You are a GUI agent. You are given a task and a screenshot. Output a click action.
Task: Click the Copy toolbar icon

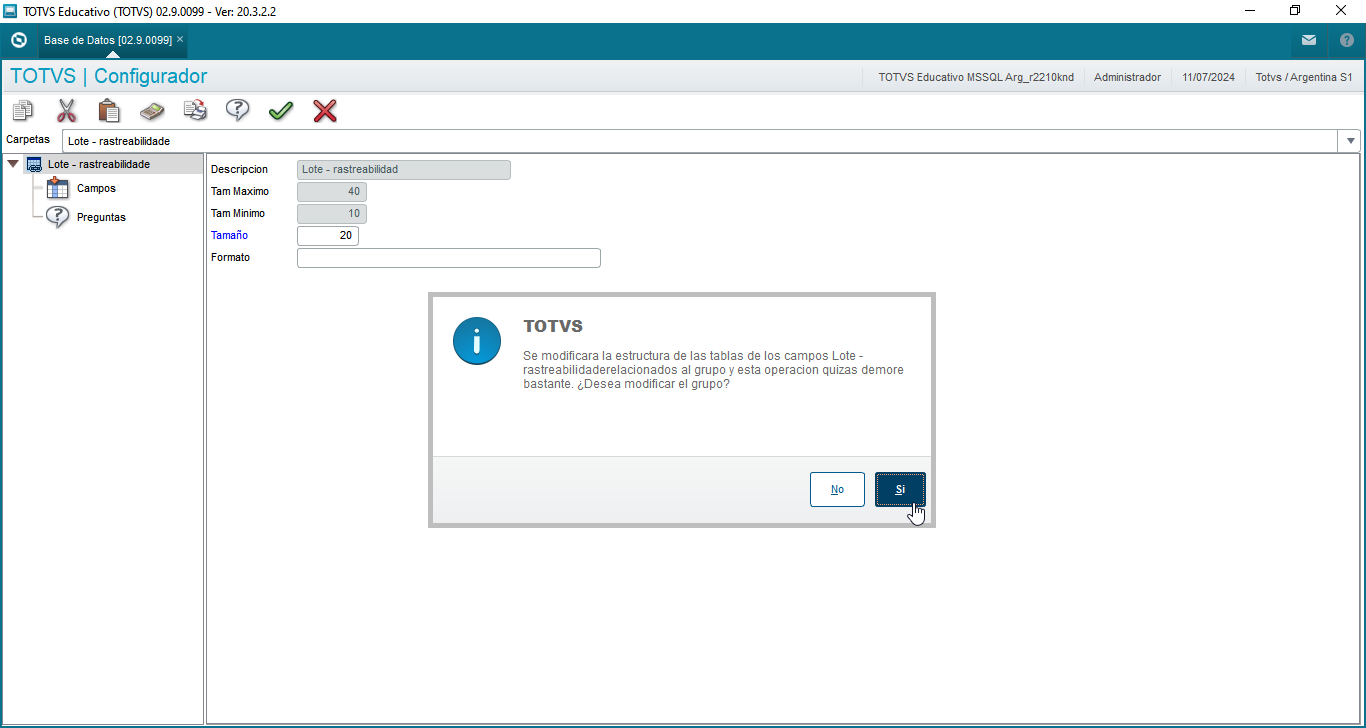click(x=22, y=110)
